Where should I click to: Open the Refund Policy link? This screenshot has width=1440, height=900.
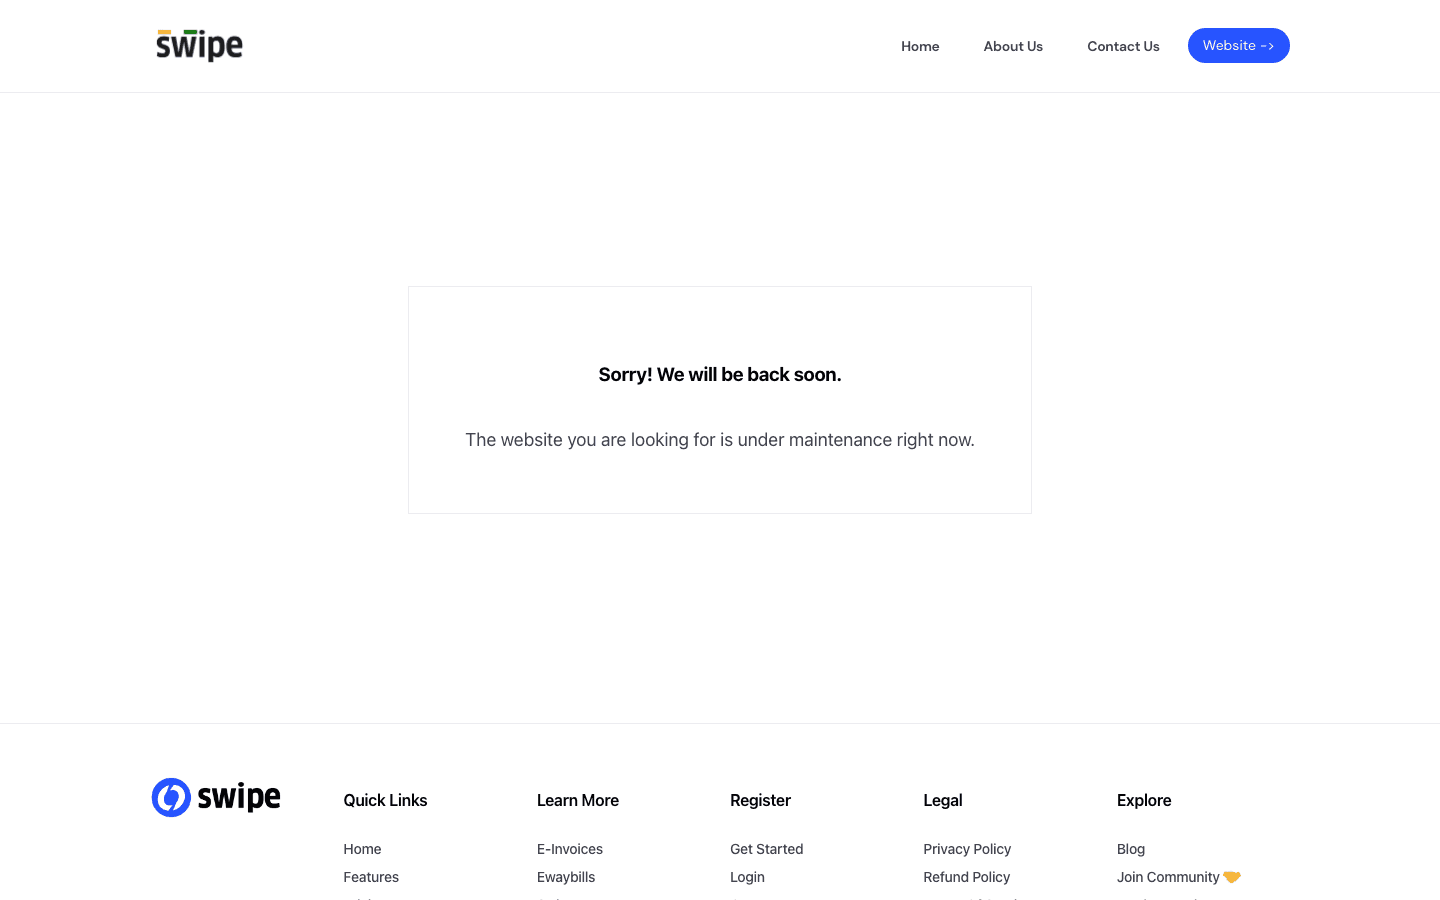coord(967,877)
